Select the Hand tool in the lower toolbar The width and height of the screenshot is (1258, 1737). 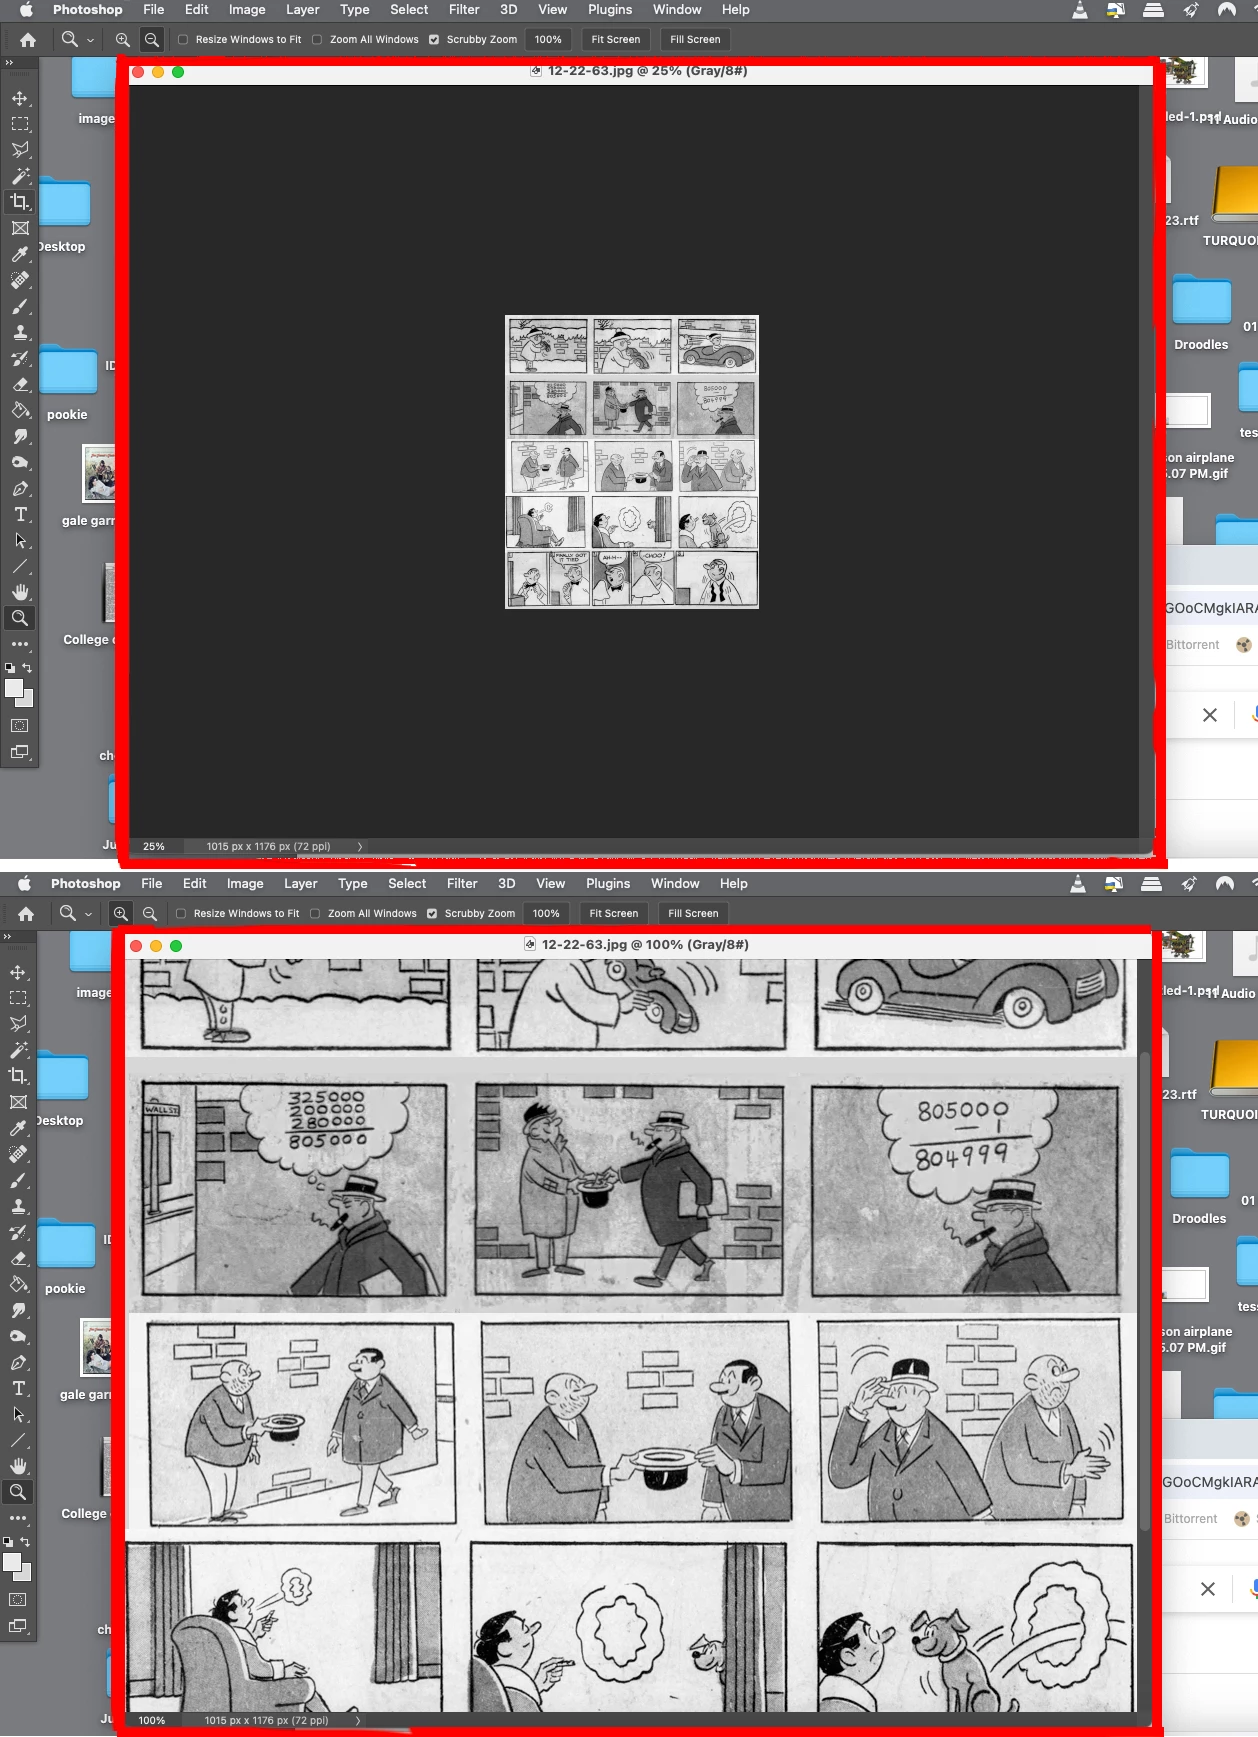pos(18,1466)
